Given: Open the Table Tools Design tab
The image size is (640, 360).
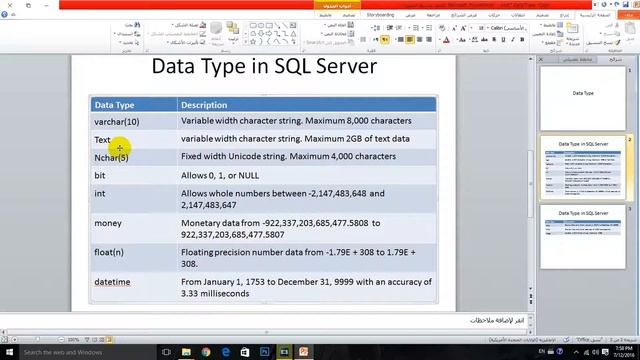Looking at the screenshot, I should [x=349, y=15].
